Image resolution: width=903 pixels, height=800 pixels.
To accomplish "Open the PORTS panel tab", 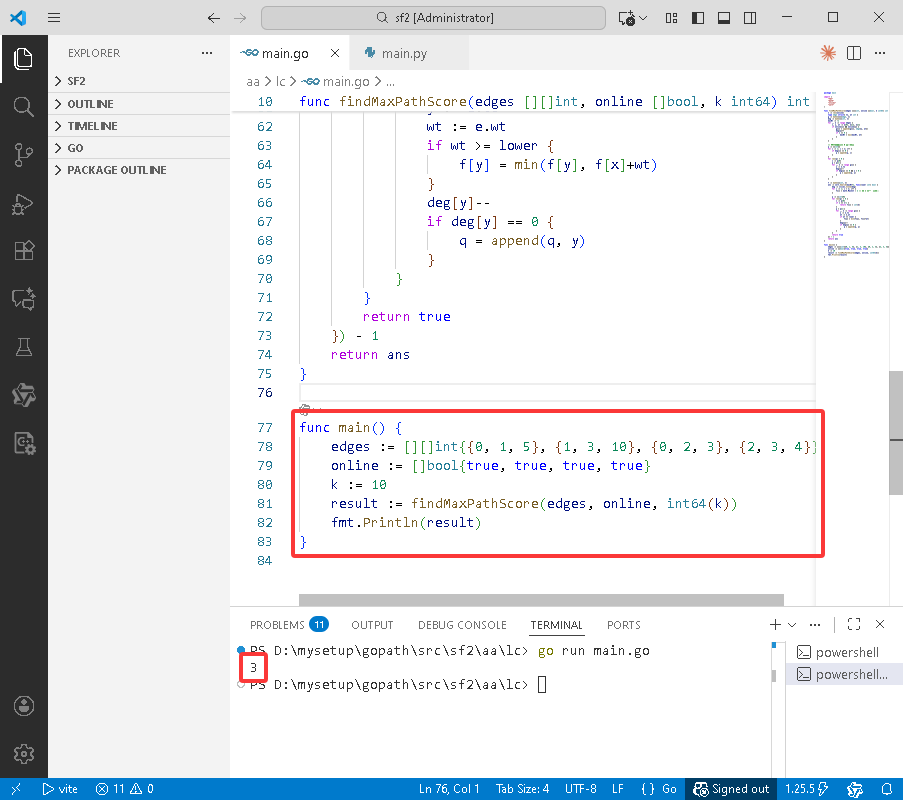I will (x=623, y=625).
